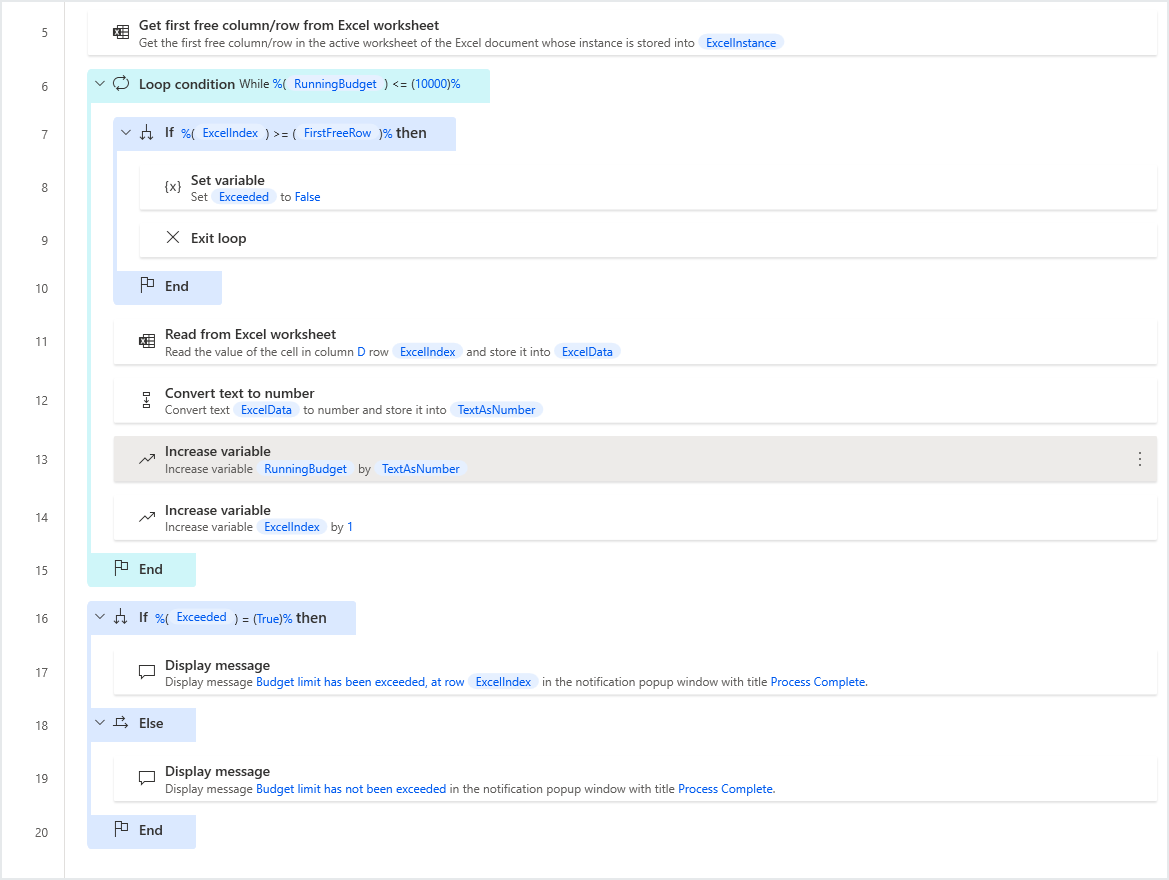The image size is (1169, 880).
Task: Select the If branch icon on row 7
Action: [147, 132]
